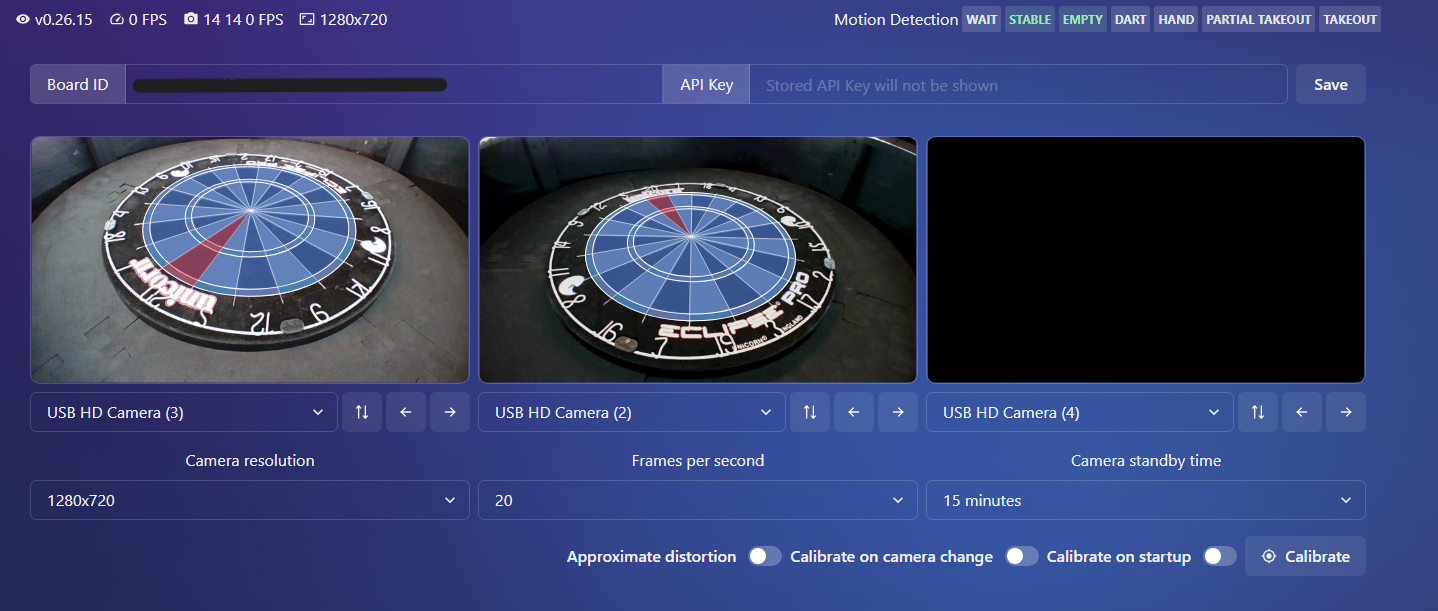This screenshot has width=1438, height=611.
Task: Click the Camera resolution label
Action: [x=250, y=461]
